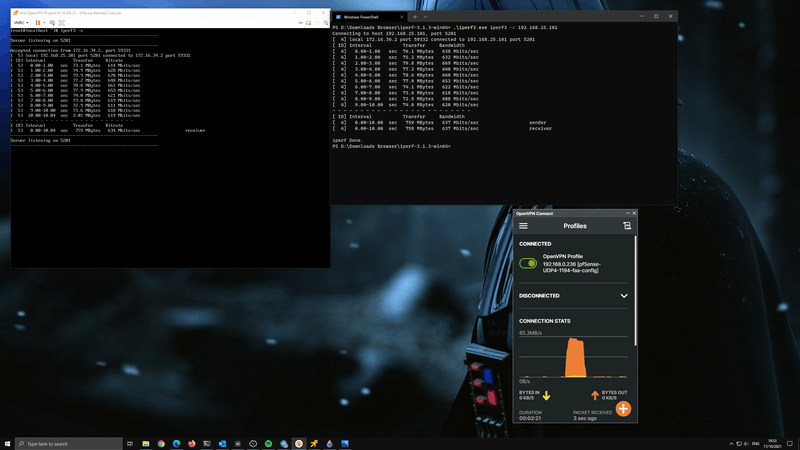Click the keyboard arrows icon in VMRC toolbar

(x=300, y=22)
